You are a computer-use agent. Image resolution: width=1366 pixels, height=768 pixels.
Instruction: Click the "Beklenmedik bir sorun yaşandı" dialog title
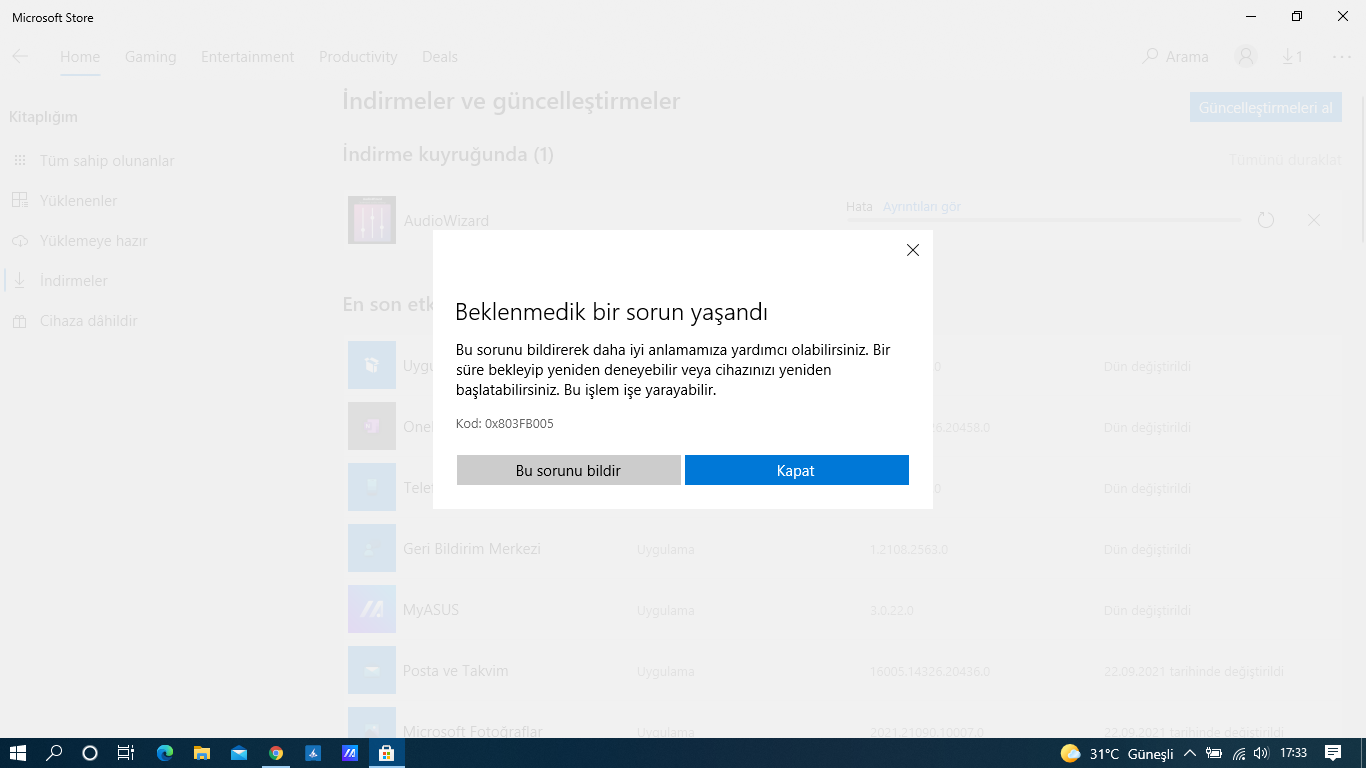click(611, 312)
